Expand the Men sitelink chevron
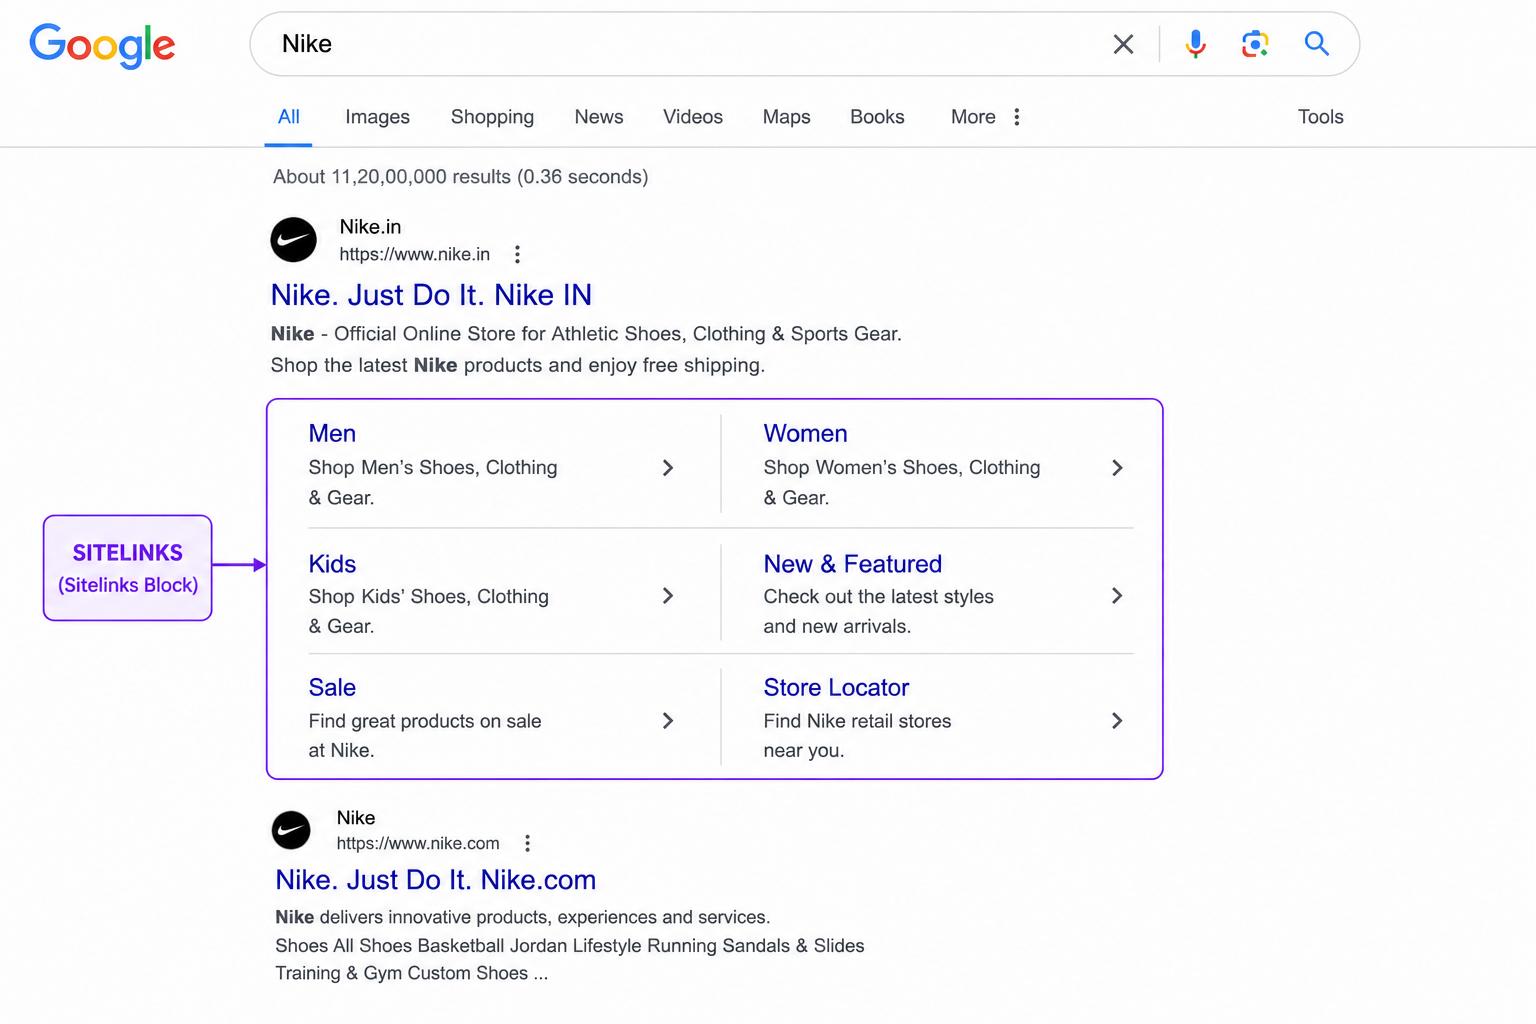This screenshot has width=1536, height=1024. [668, 468]
